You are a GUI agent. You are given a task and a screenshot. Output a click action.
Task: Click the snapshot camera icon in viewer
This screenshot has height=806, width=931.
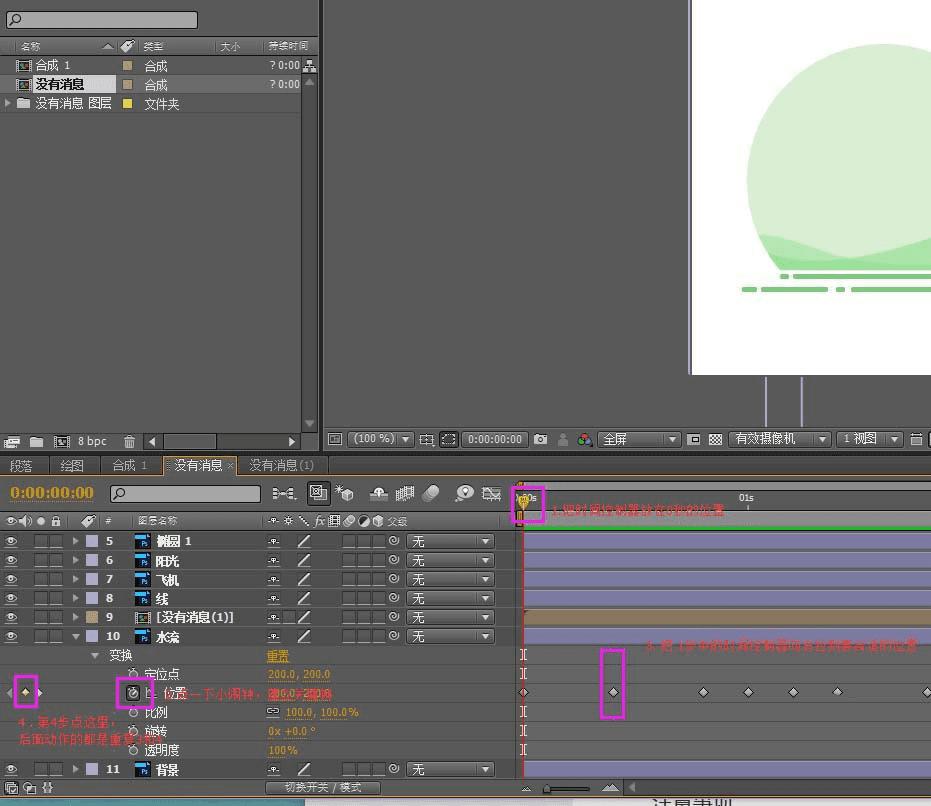[541, 439]
